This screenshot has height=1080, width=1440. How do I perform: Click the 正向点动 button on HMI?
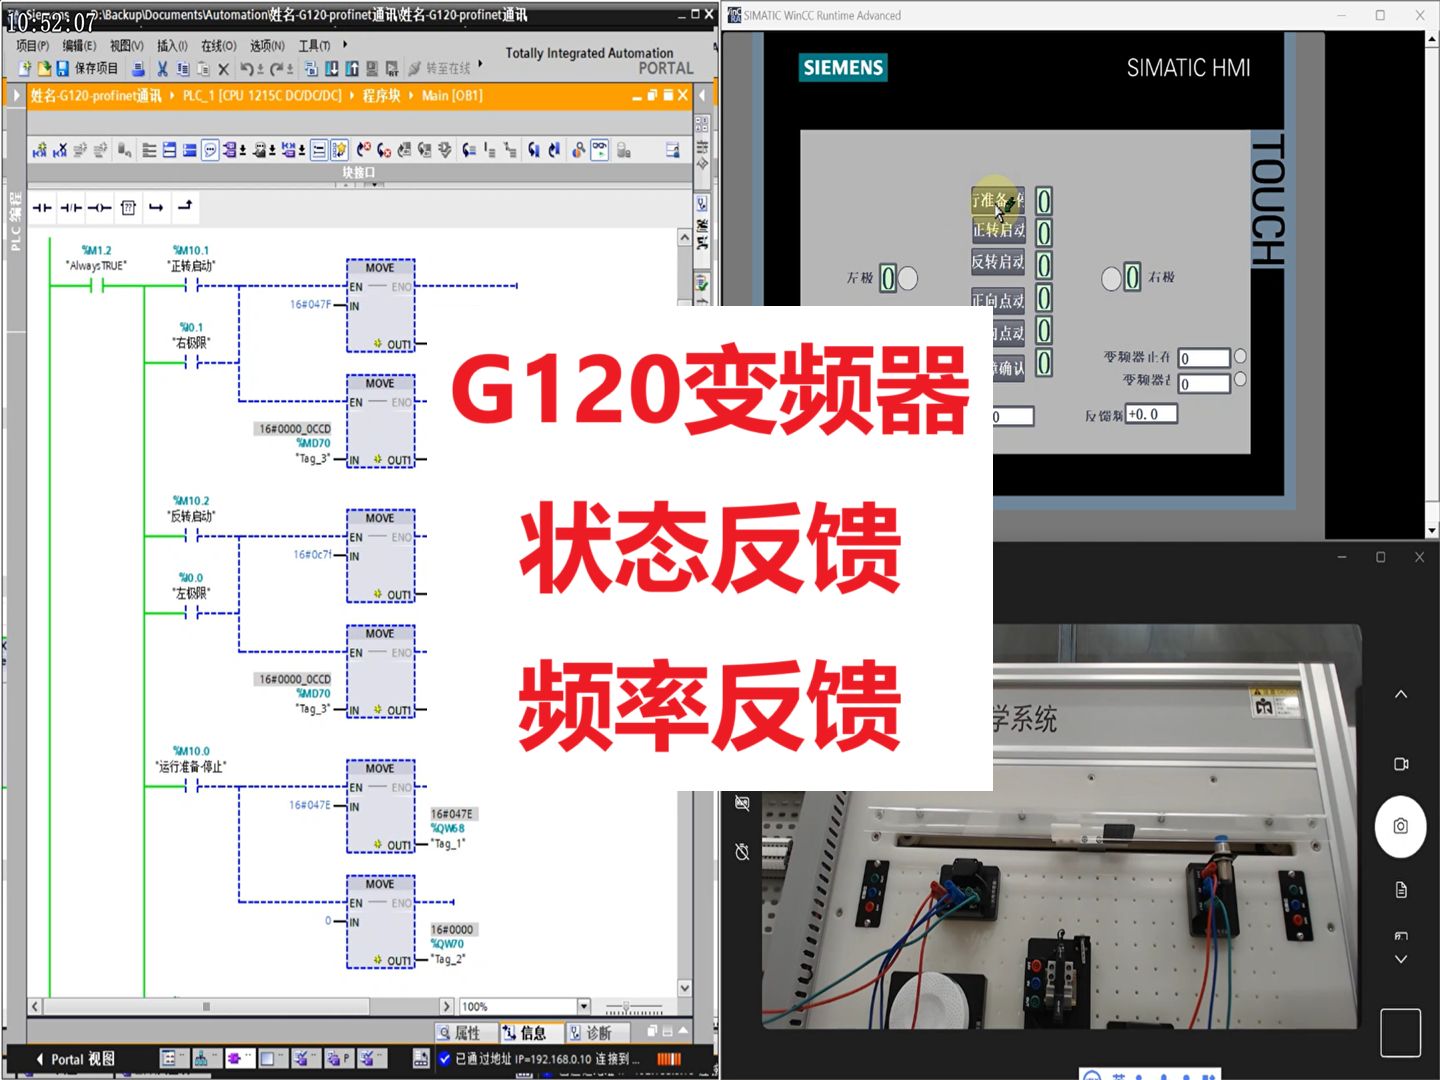[x=998, y=299]
